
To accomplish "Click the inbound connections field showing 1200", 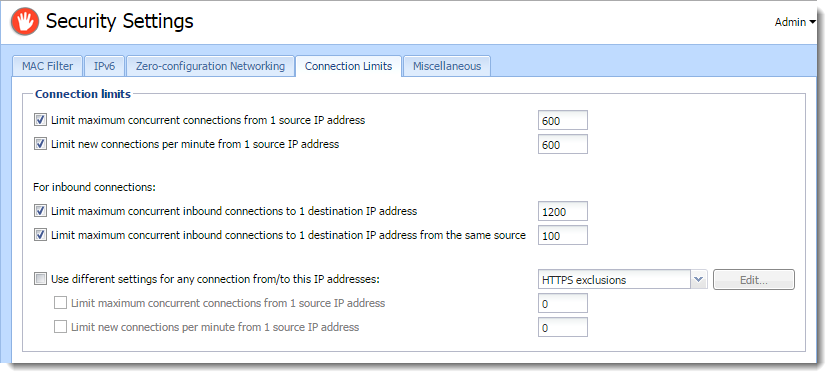I will point(562,211).
